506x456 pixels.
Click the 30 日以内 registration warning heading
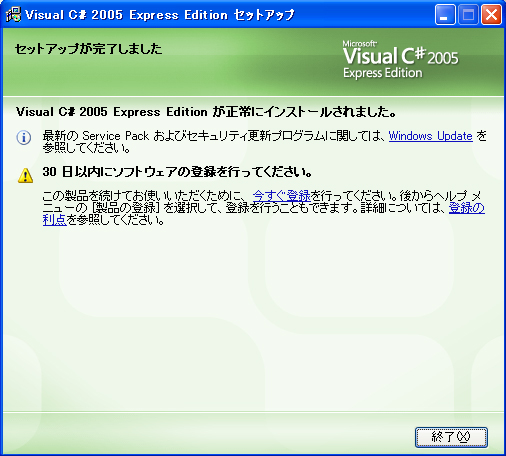(177, 172)
